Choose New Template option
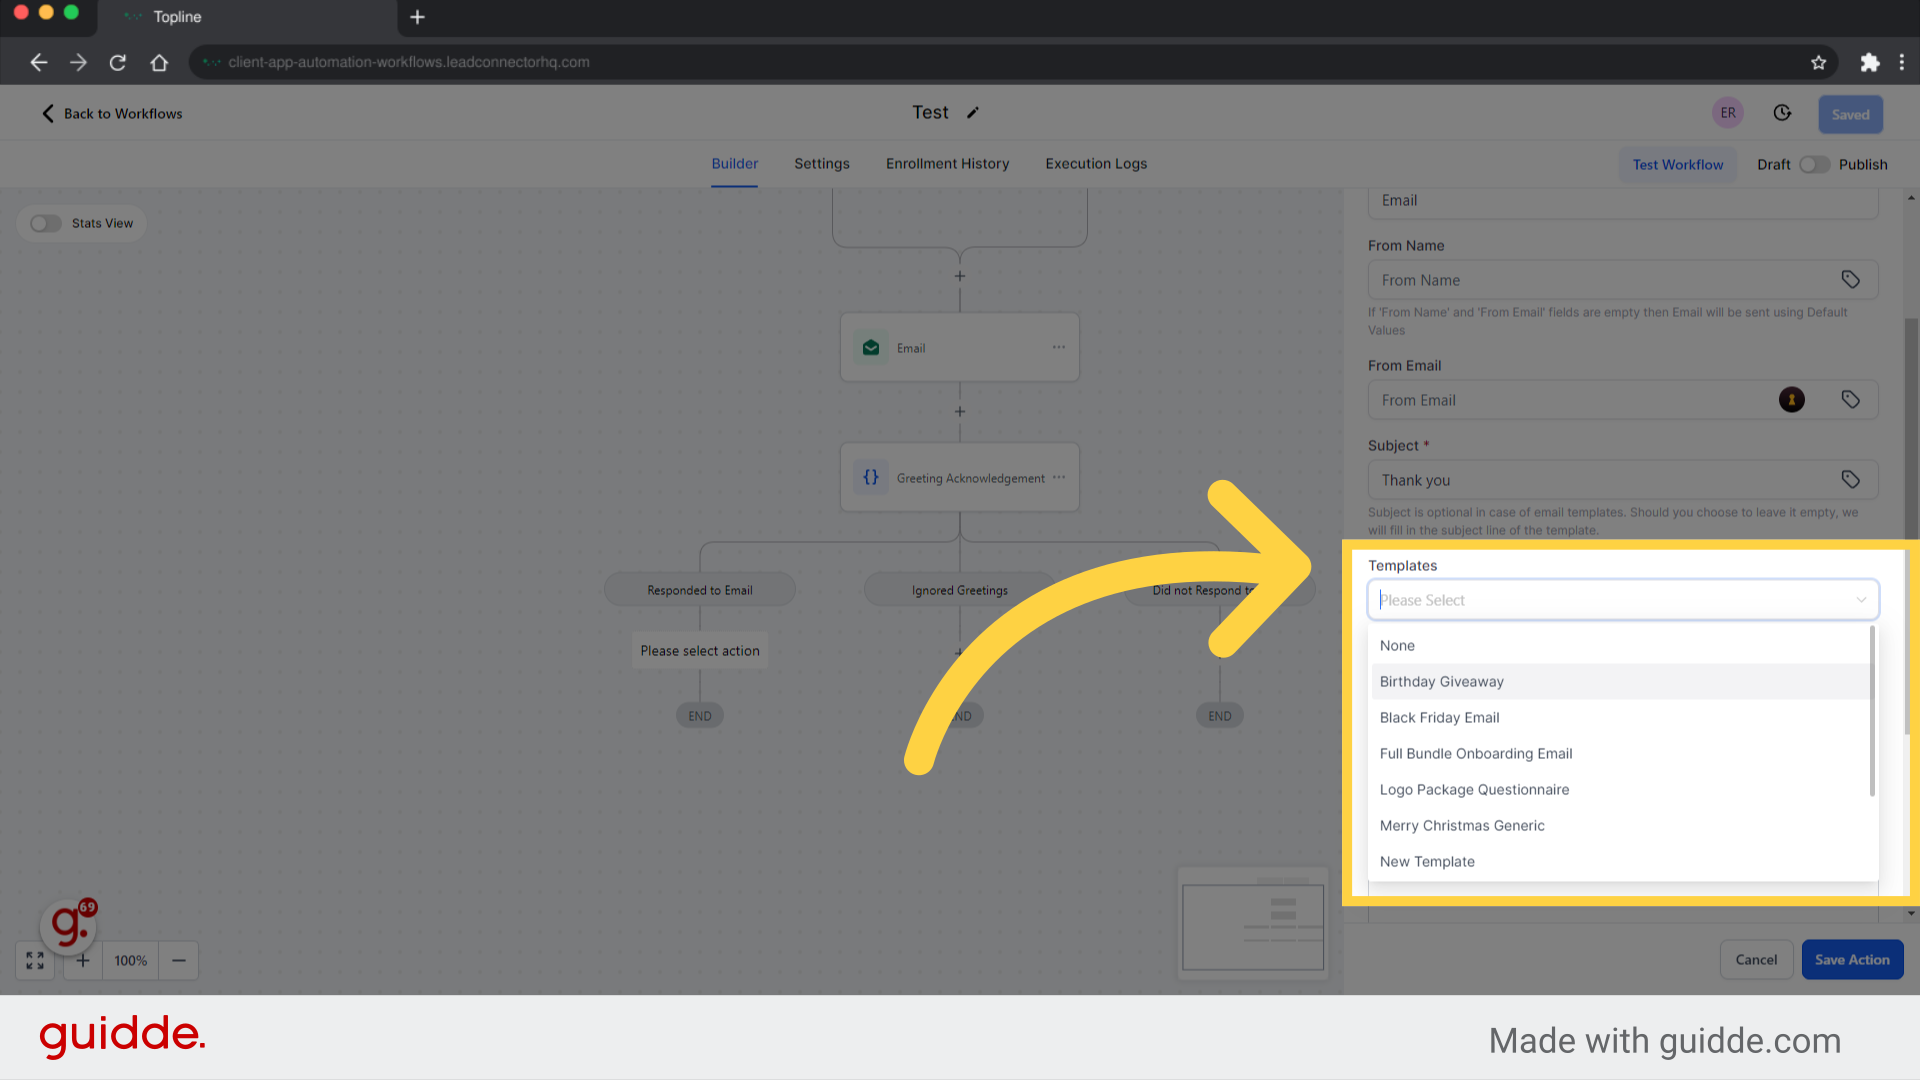1920x1080 pixels. coord(1620,862)
